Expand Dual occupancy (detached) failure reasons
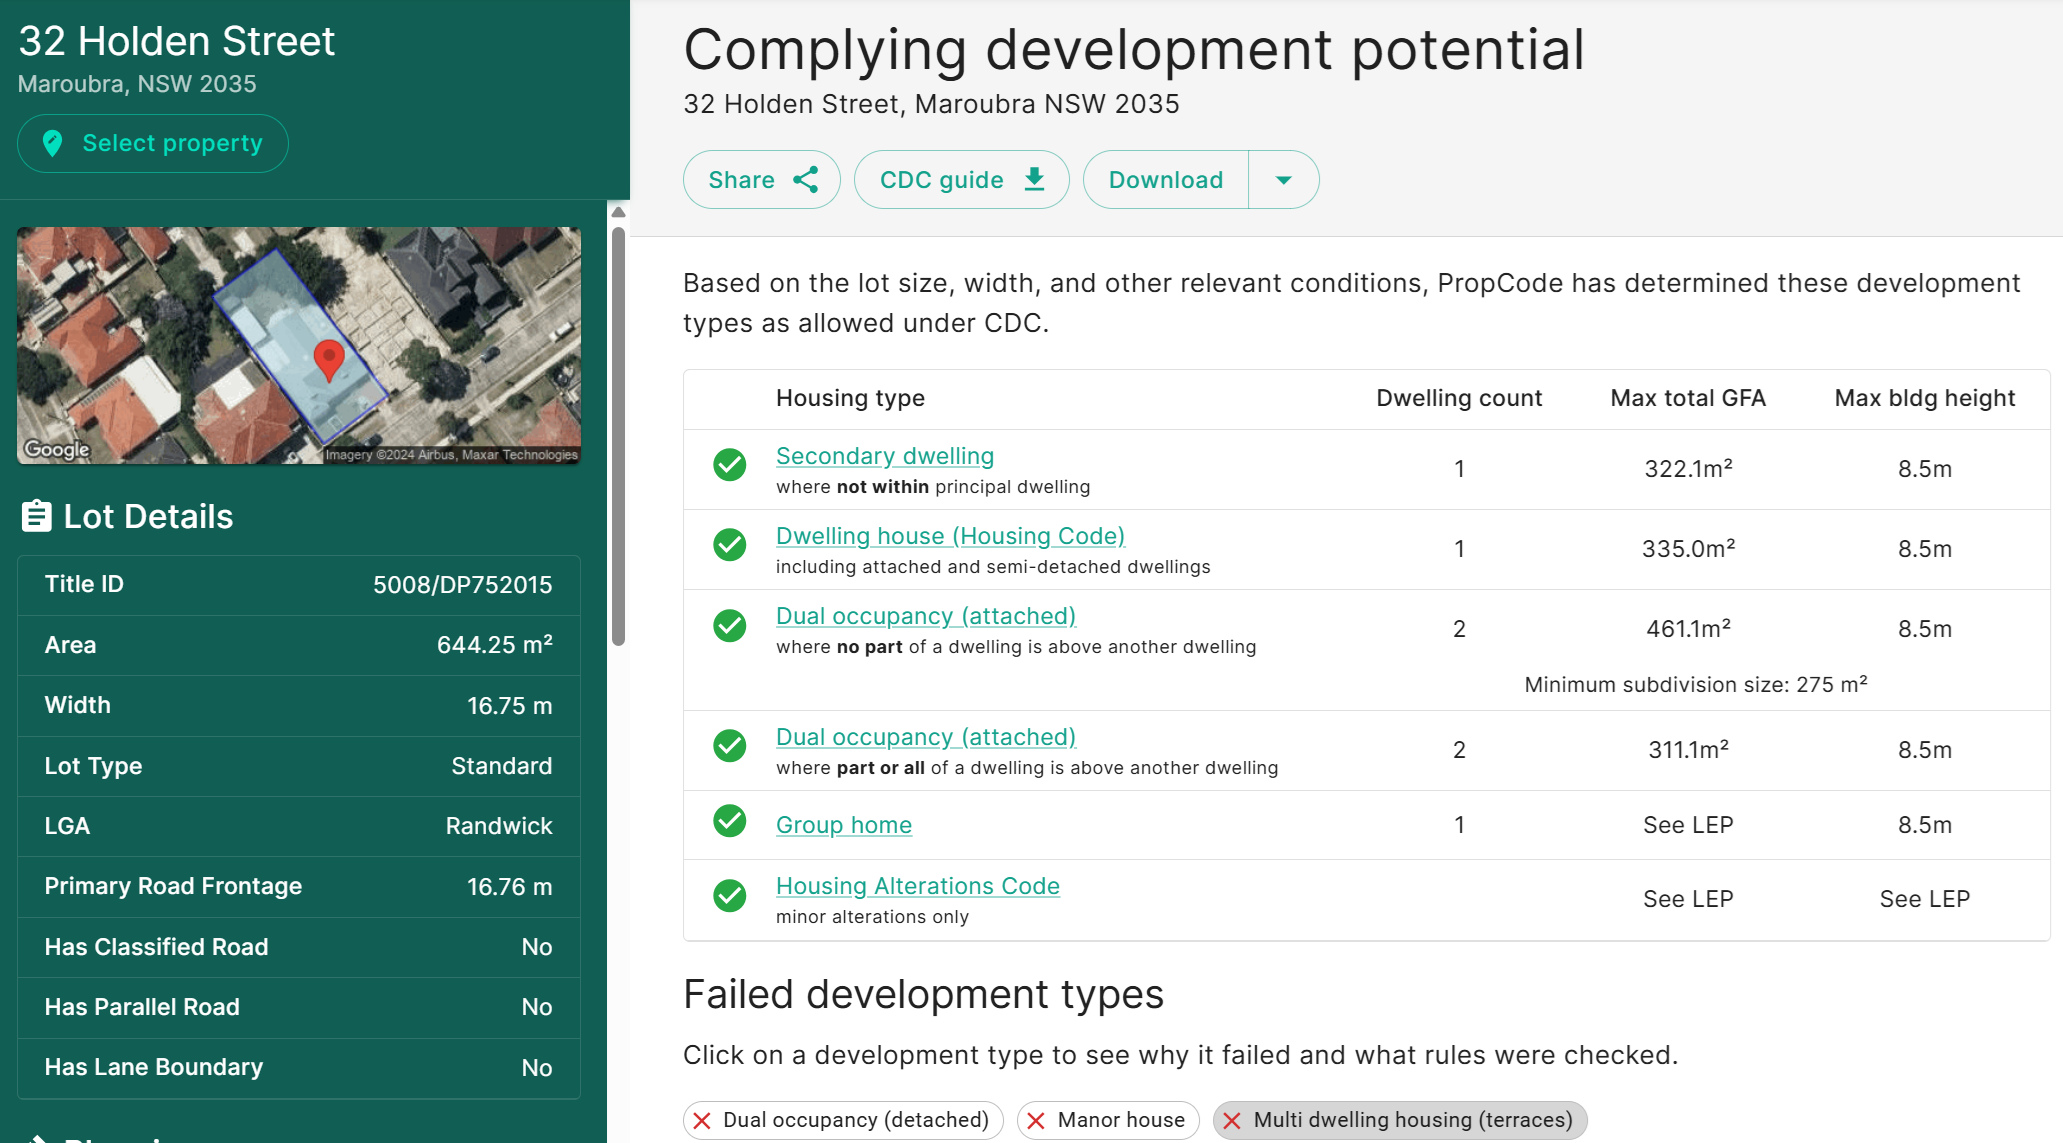 [842, 1120]
